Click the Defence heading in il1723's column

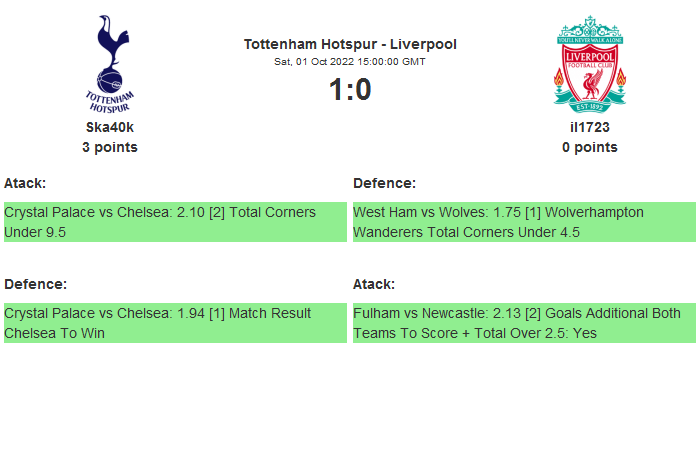point(384,183)
